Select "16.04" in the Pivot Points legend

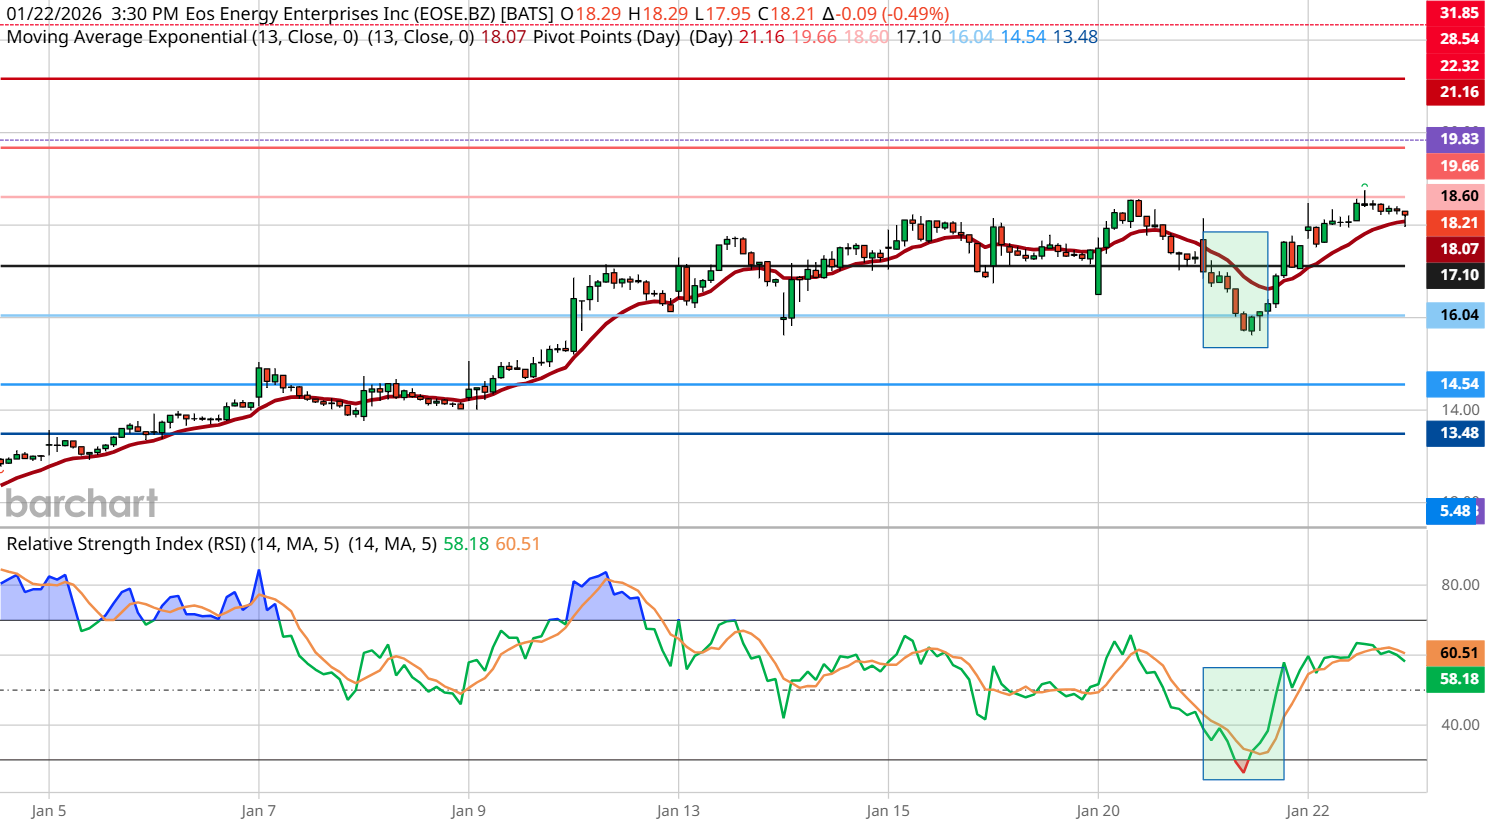(971, 37)
